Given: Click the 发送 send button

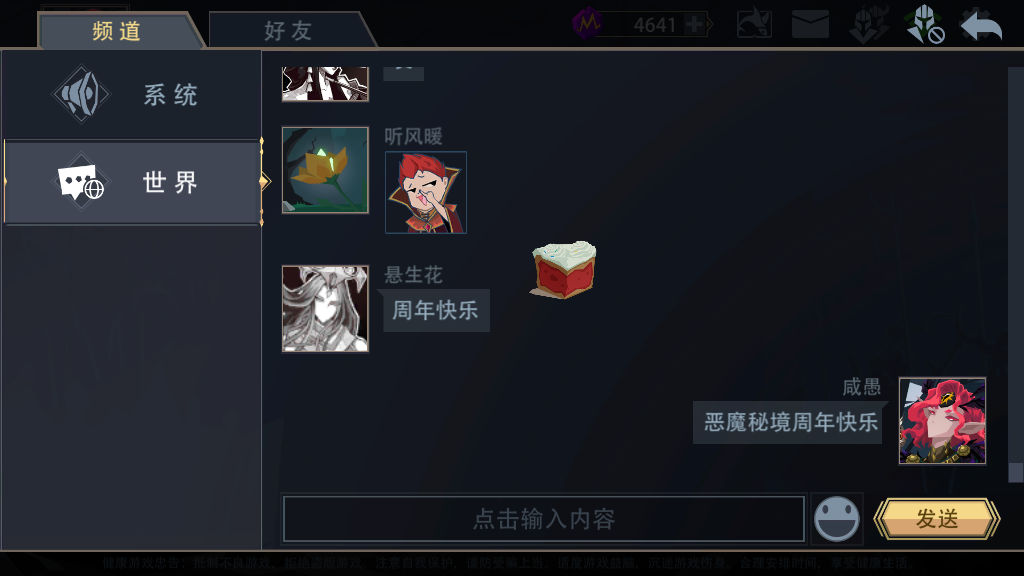Looking at the screenshot, I should [936, 519].
